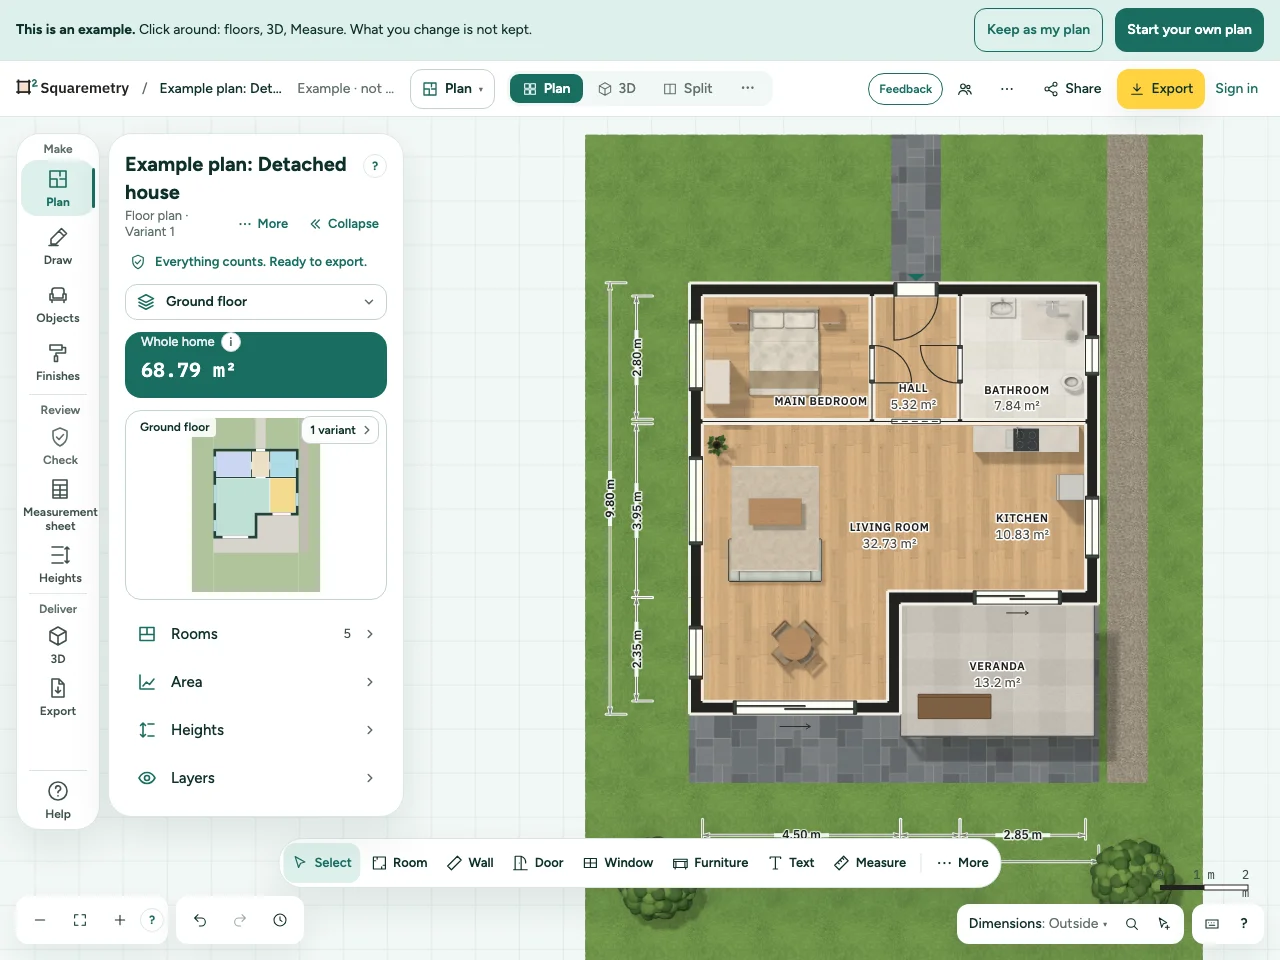Expand the Rooms row
The image size is (1280, 960).
point(256,634)
